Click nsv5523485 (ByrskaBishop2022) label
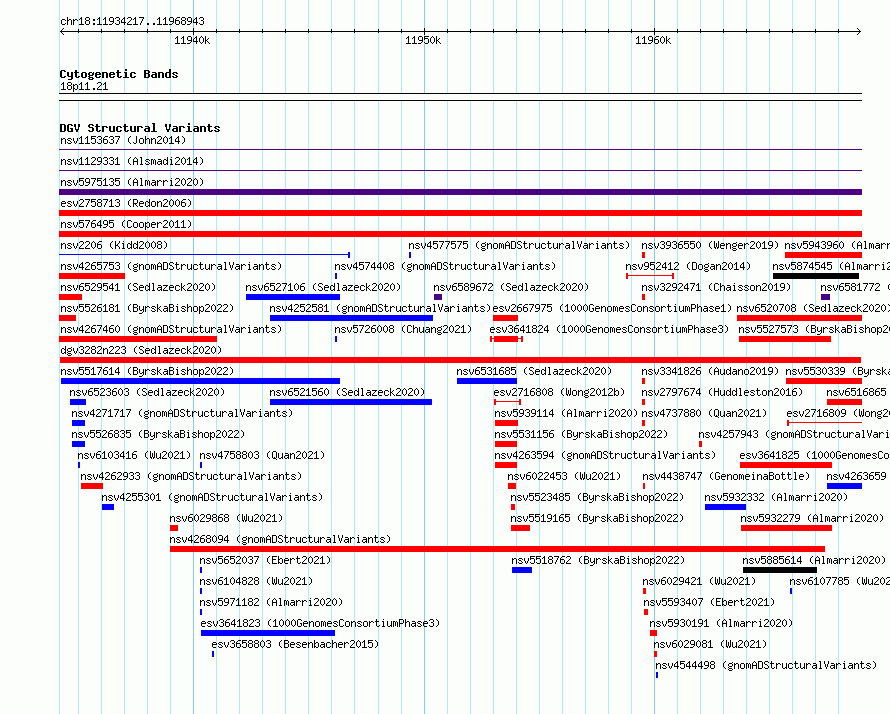The height and width of the screenshot is (714, 890). [597, 497]
